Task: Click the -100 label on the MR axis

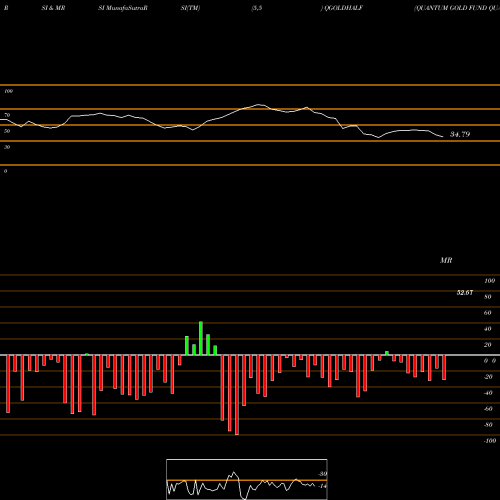Action: click(490, 441)
